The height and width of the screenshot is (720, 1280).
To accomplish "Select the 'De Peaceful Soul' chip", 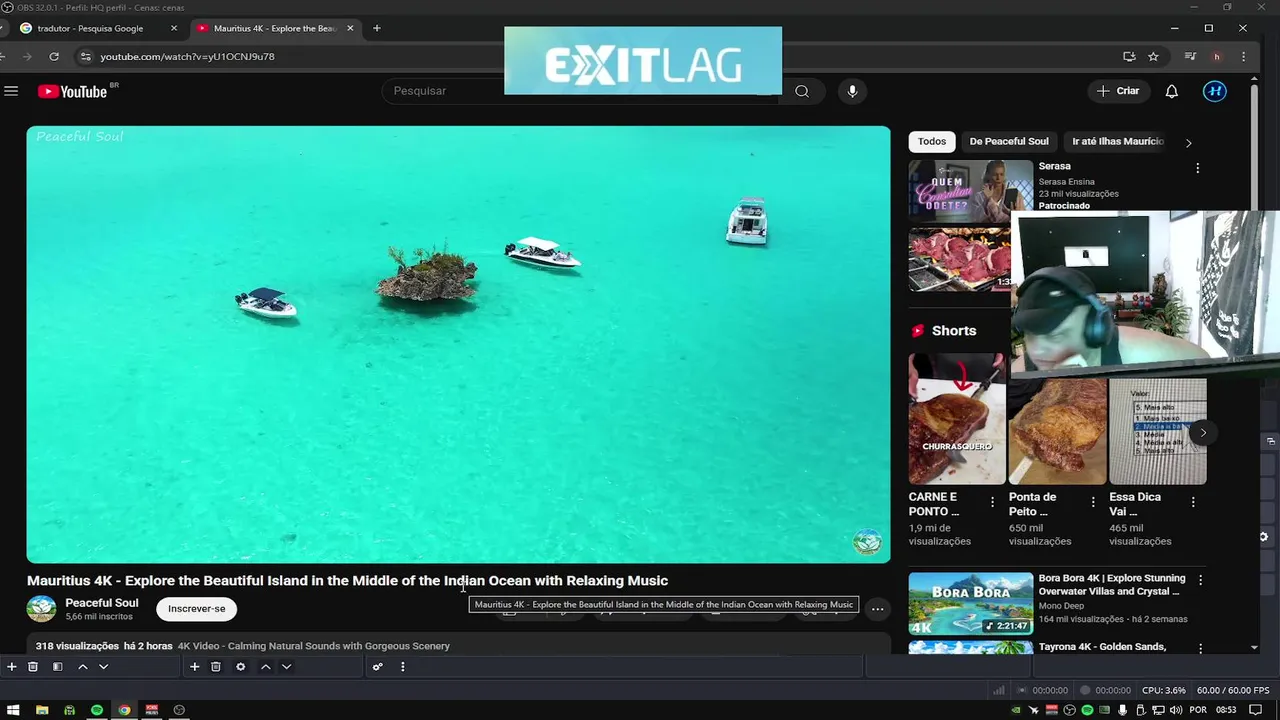I will point(1009,142).
